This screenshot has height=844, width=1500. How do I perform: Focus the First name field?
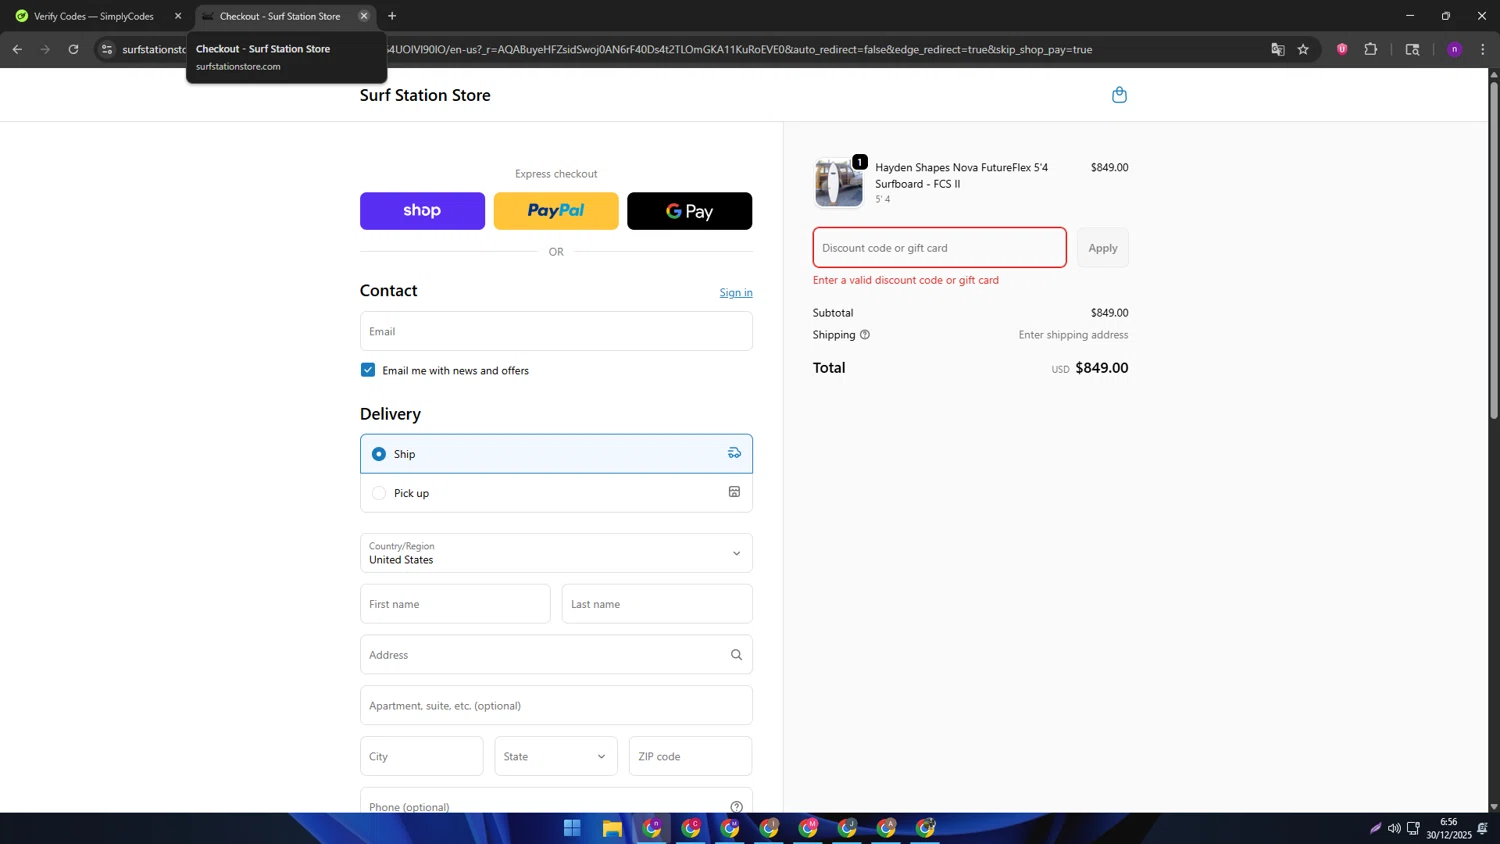coord(455,604)
